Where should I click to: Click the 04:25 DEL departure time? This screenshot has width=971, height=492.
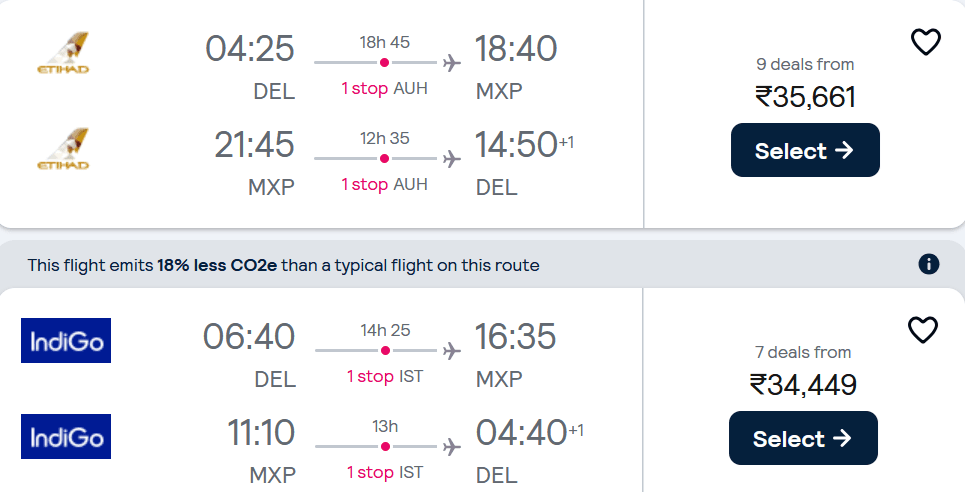point(250,49)
